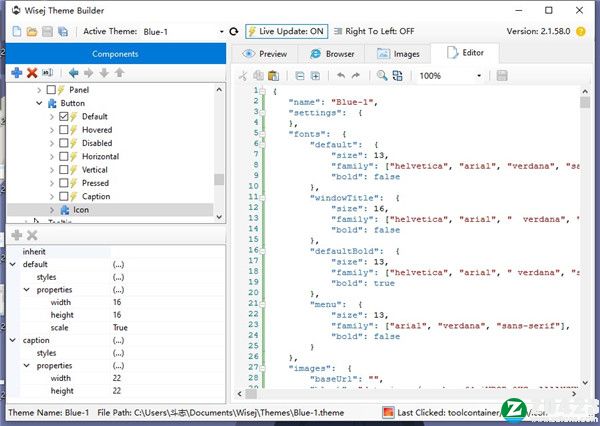
Task: Check the Hovered state checkbox
Action: (x=64, y=130)
